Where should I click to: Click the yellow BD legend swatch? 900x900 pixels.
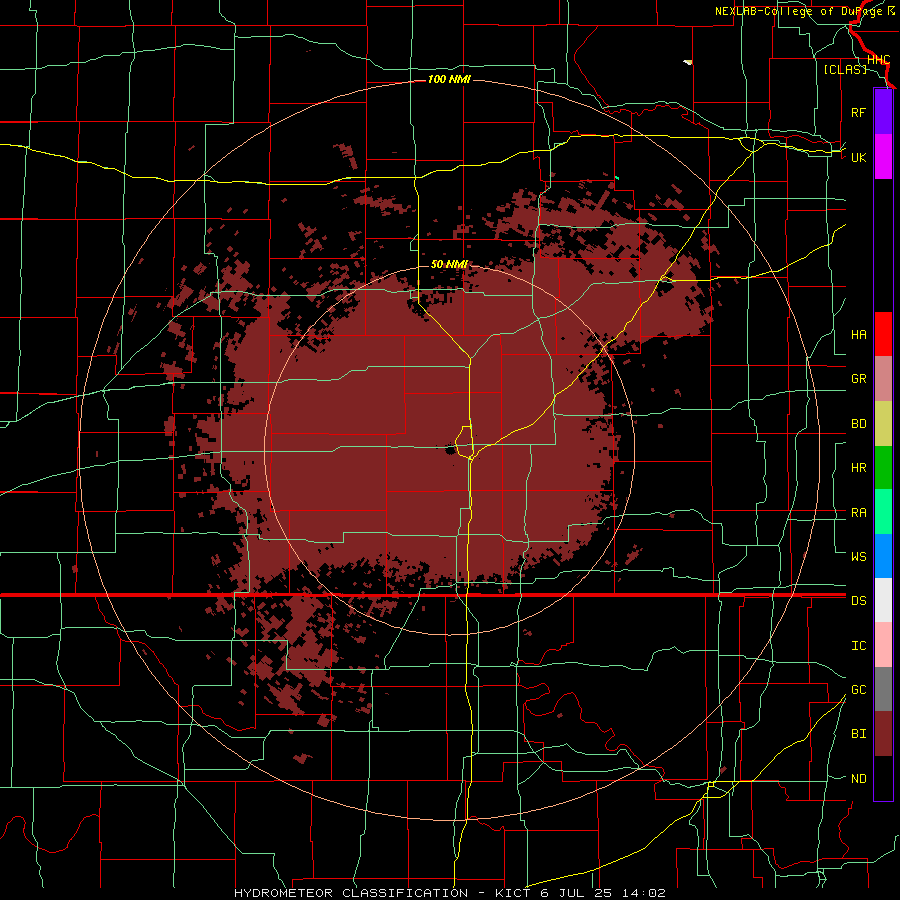click(x=883, y=424)
